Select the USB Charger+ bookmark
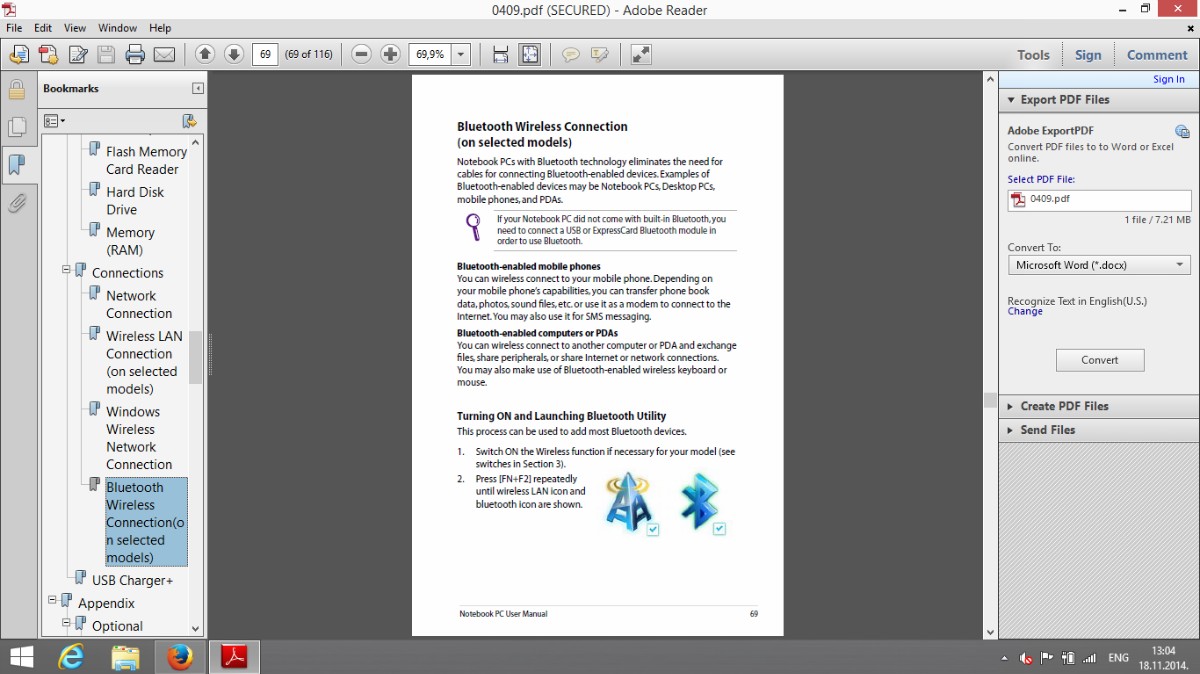Image resolution: width=1200 pixels, height=674 pixels. point(132,580)
